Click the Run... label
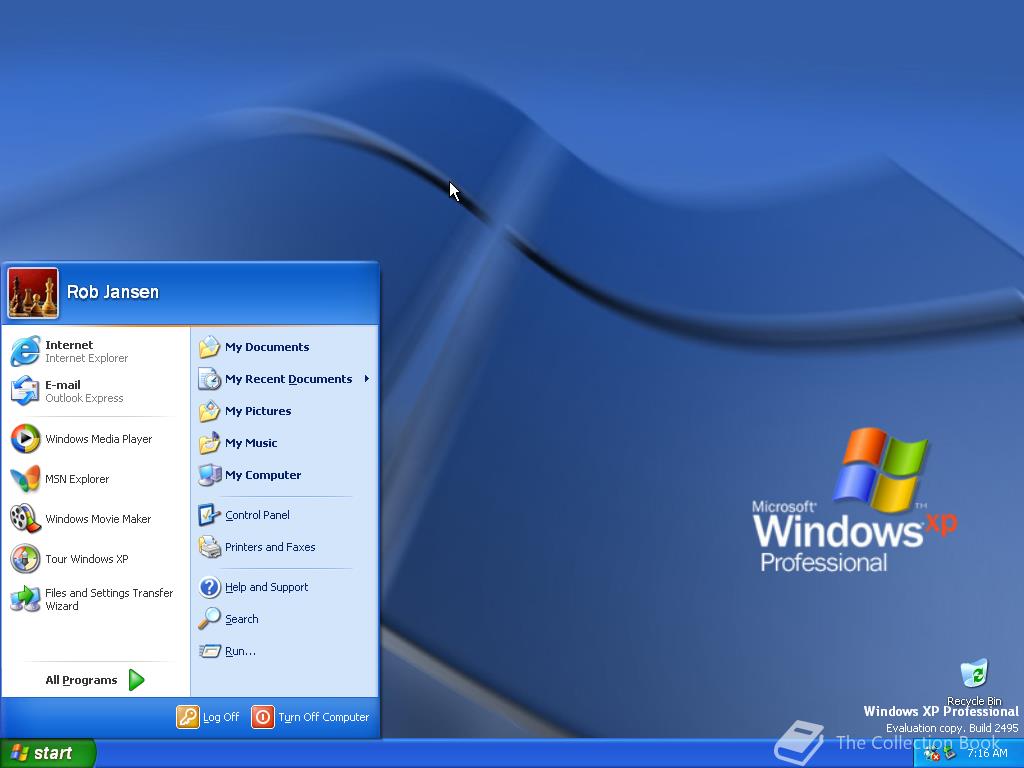This screenshot has height=768, width=1024. (240, 651)
